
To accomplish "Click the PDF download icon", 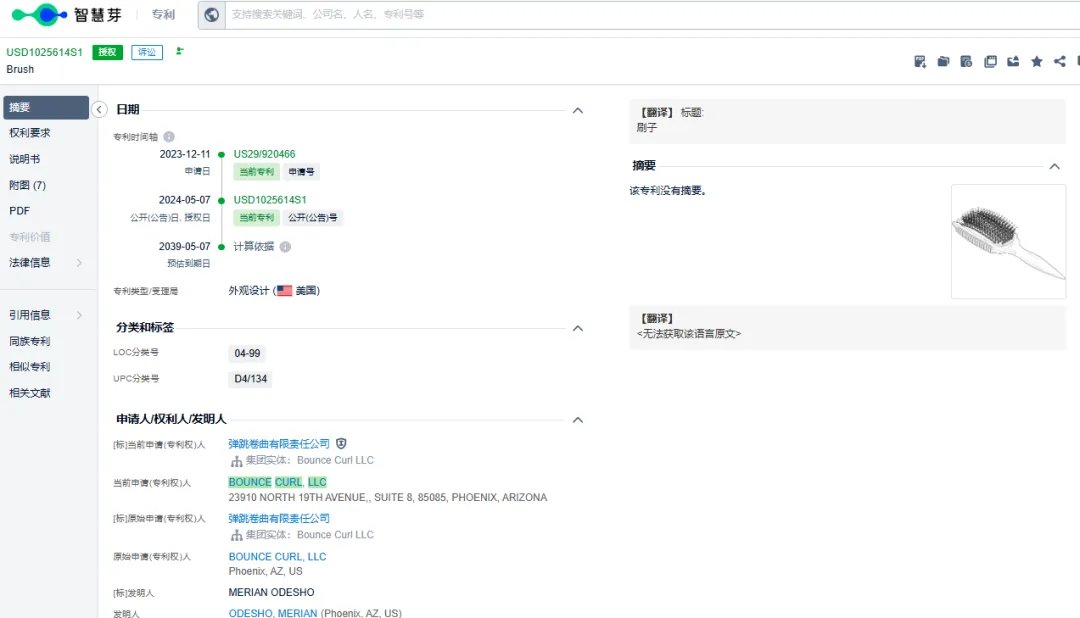I will 920,62.
